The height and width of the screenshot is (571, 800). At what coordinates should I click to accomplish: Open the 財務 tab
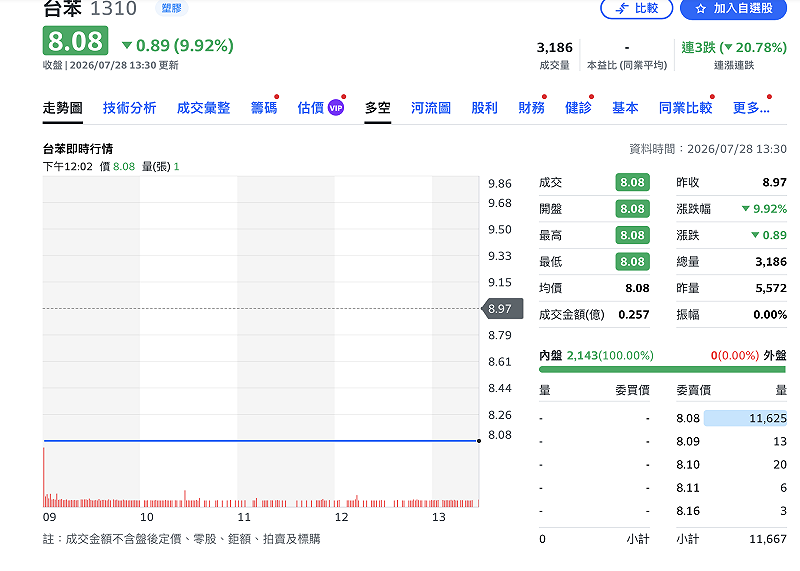[x=531, y=108]
